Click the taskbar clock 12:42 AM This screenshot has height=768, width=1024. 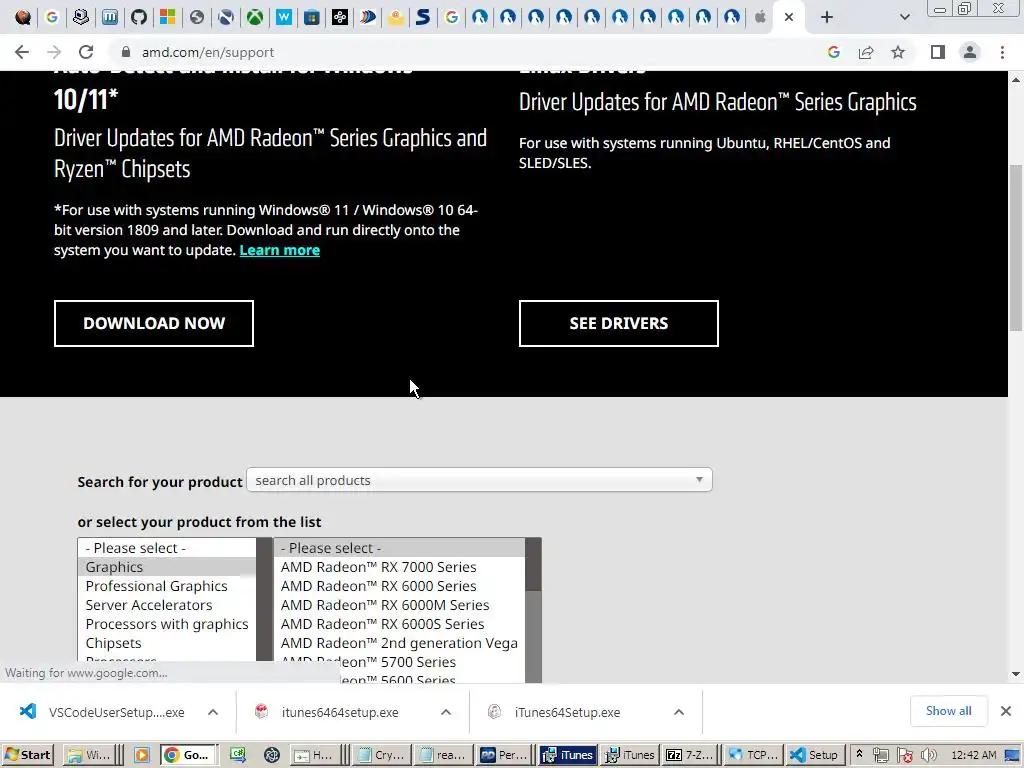[x=974, y=755]
